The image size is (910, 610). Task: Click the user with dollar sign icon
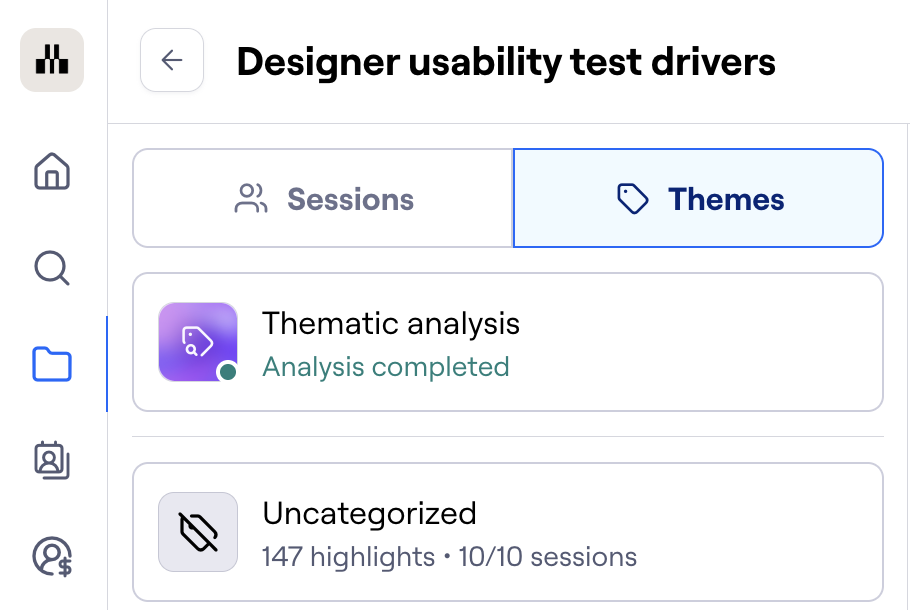point(52,556)
